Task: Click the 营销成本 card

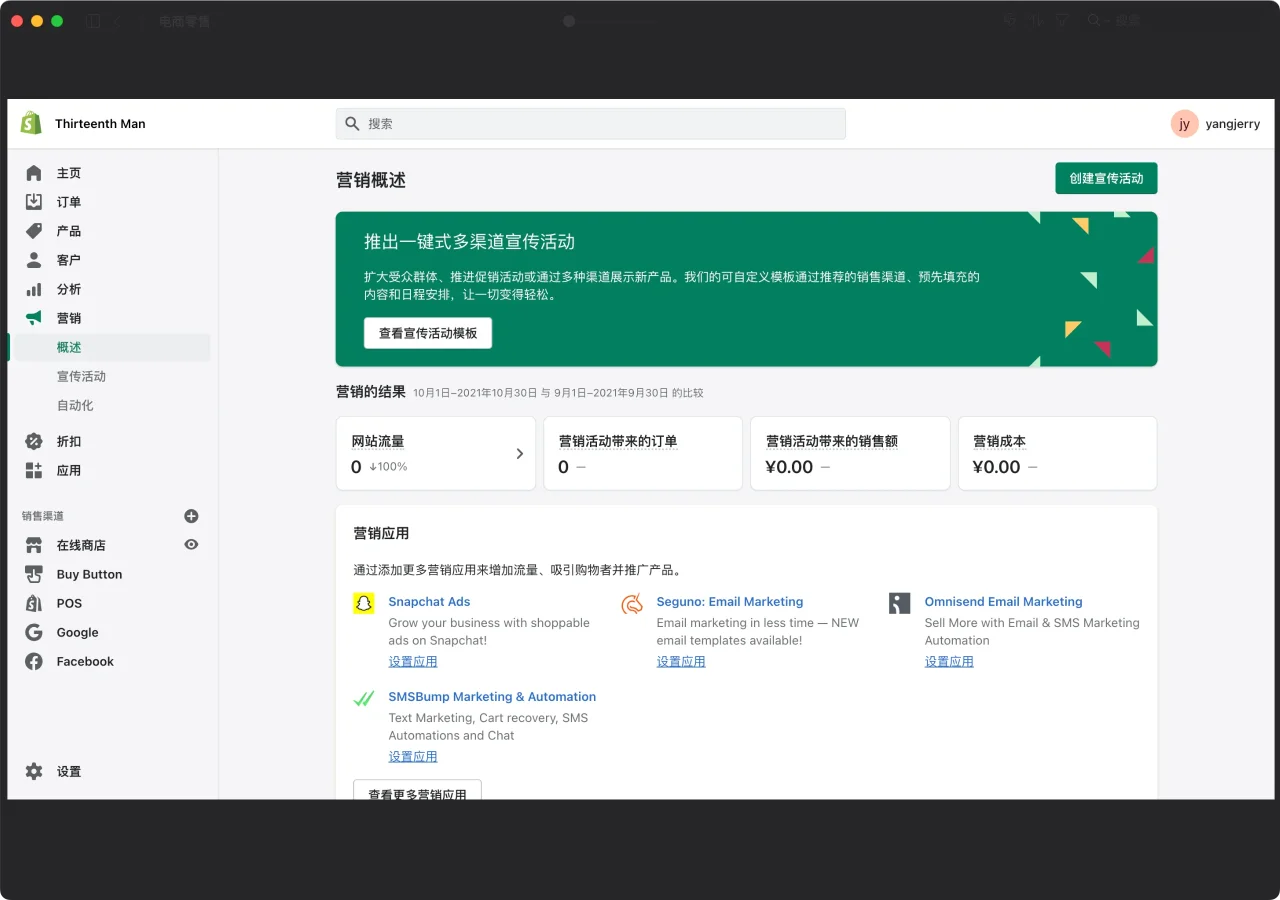Action: click(x=1057, y=453)
